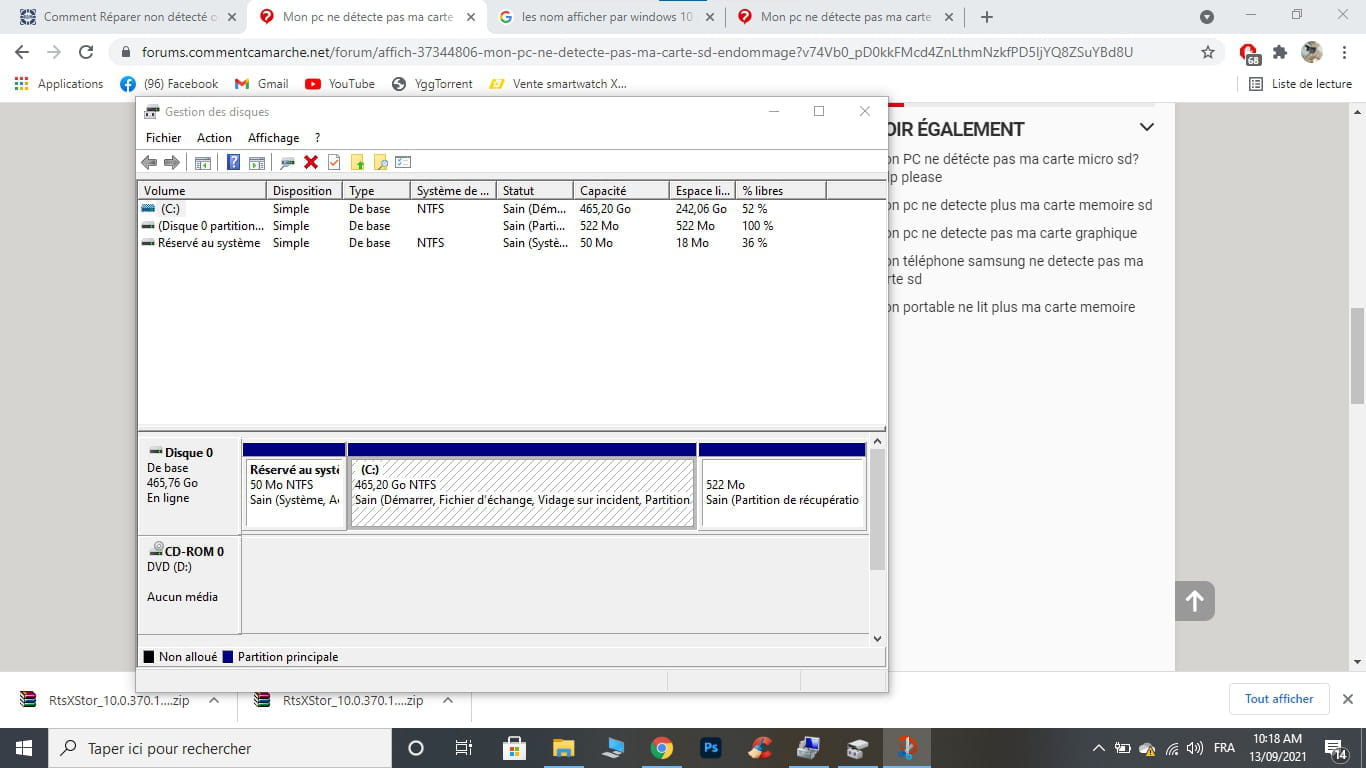Open link about carte graphique not detected
This screenshot has width=1366, height=768.
pos(1010,233)
